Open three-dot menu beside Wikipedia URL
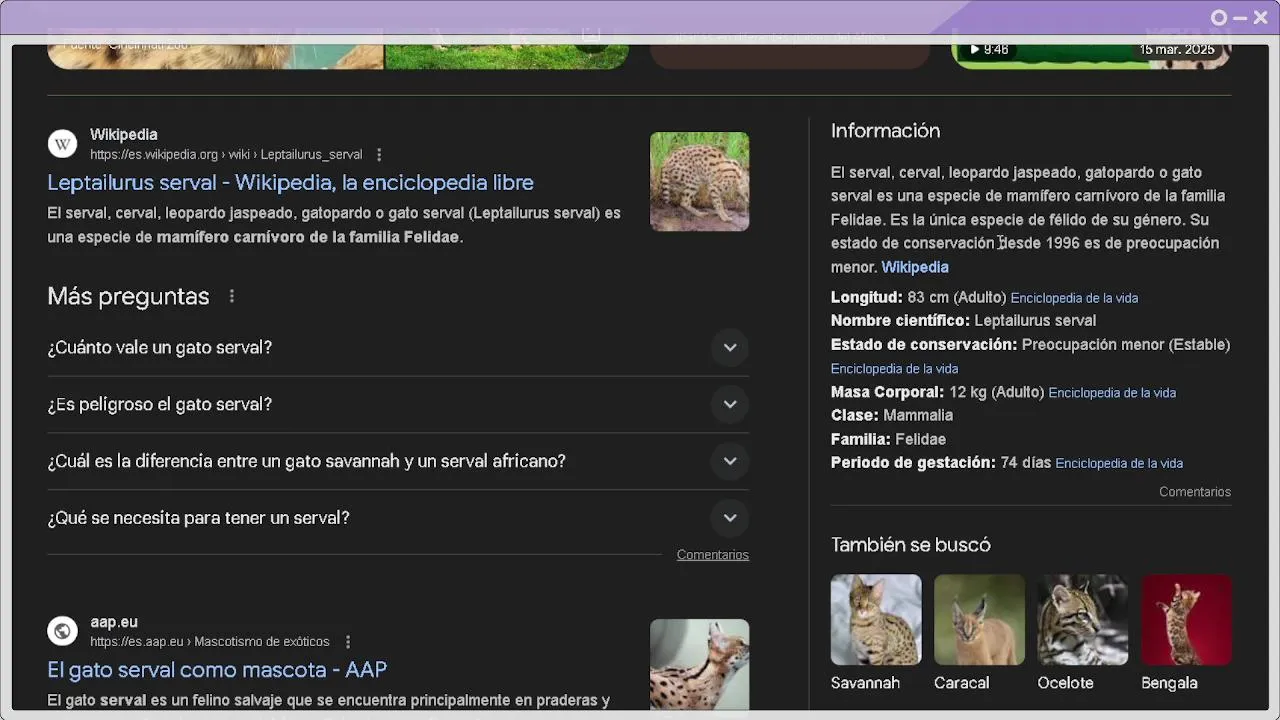 pos(379,155)
